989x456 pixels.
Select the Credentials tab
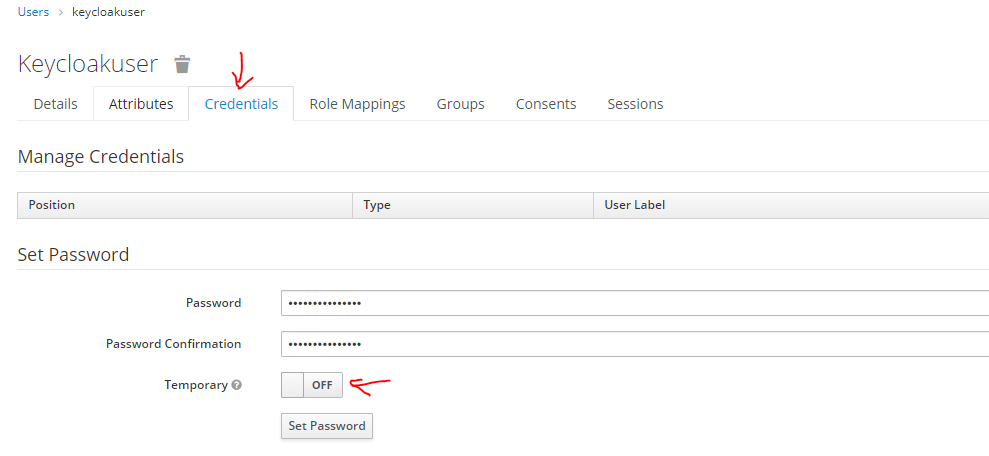point(241,104)
